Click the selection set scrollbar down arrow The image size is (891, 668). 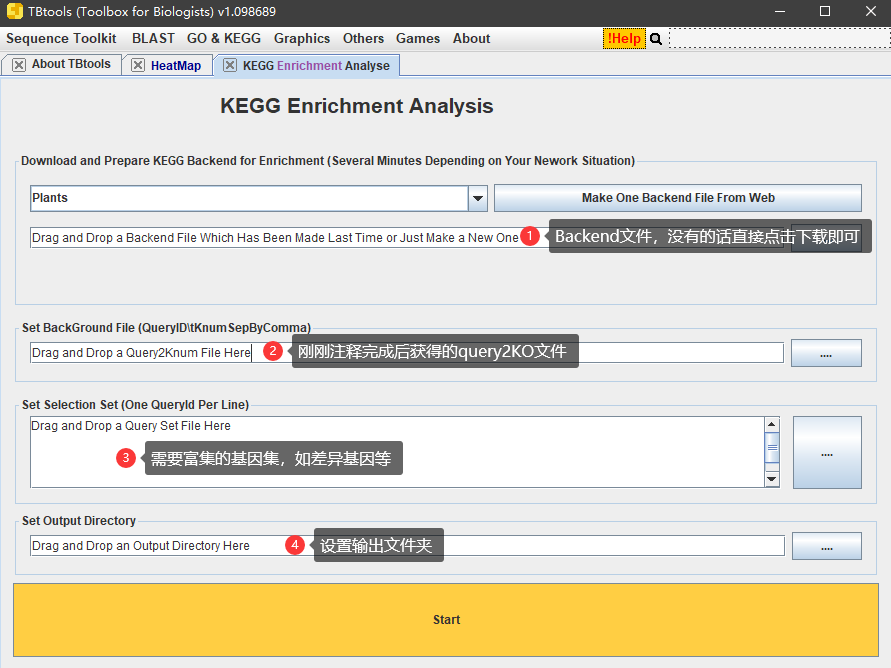(772, 479)
